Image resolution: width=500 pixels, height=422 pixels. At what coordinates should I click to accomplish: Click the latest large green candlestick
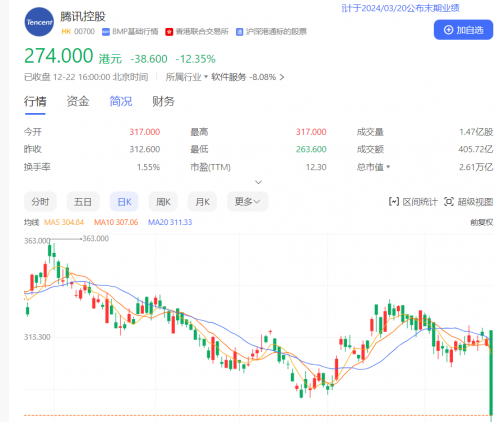point(491,372)
